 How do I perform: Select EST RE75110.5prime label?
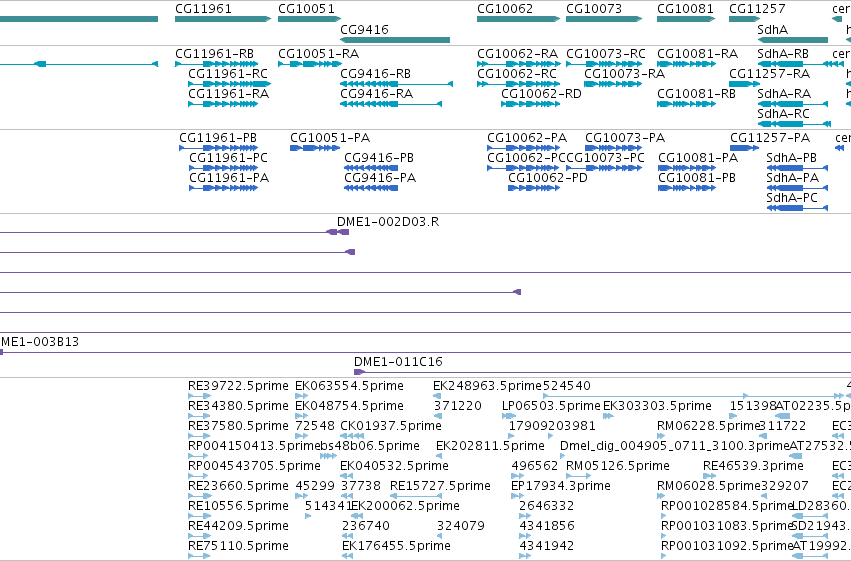[x=238, y=546]
